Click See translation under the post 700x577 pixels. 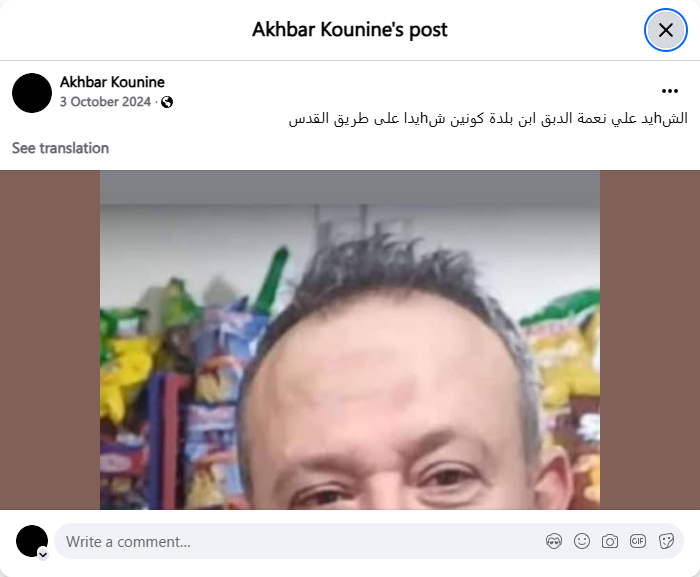(x=60, y=148)
